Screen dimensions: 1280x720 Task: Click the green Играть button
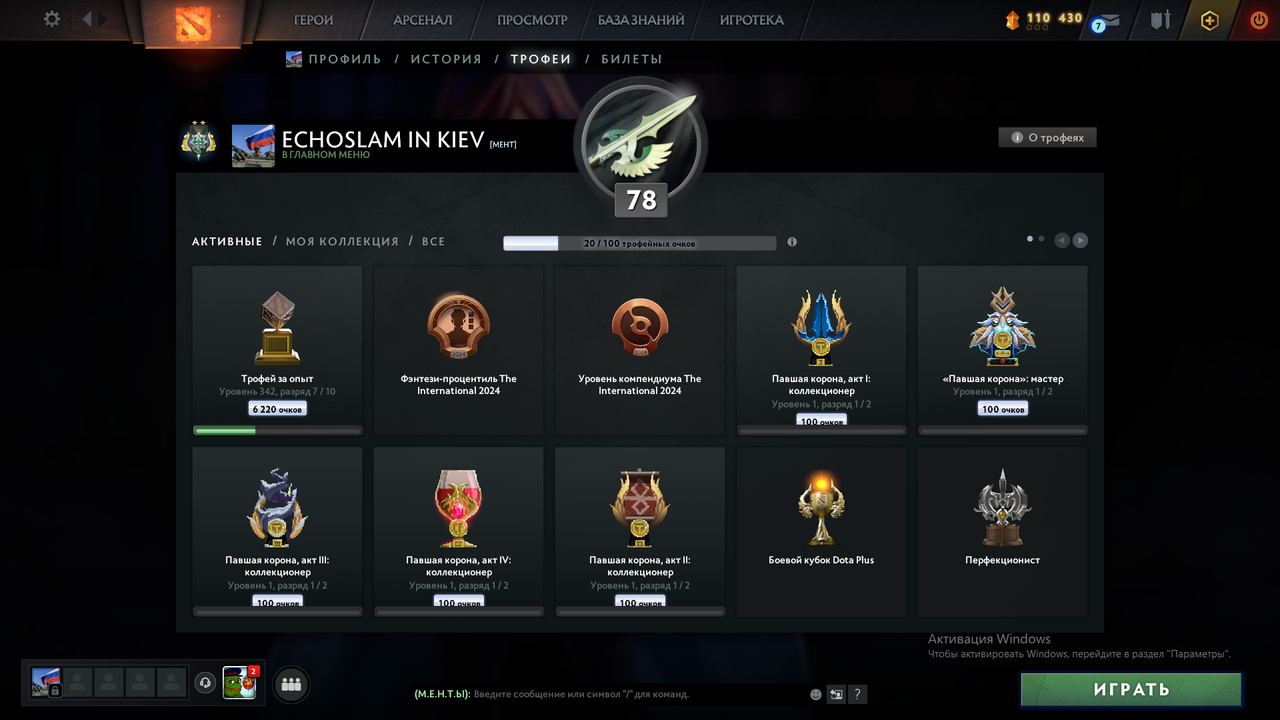tap(1131, 689)
